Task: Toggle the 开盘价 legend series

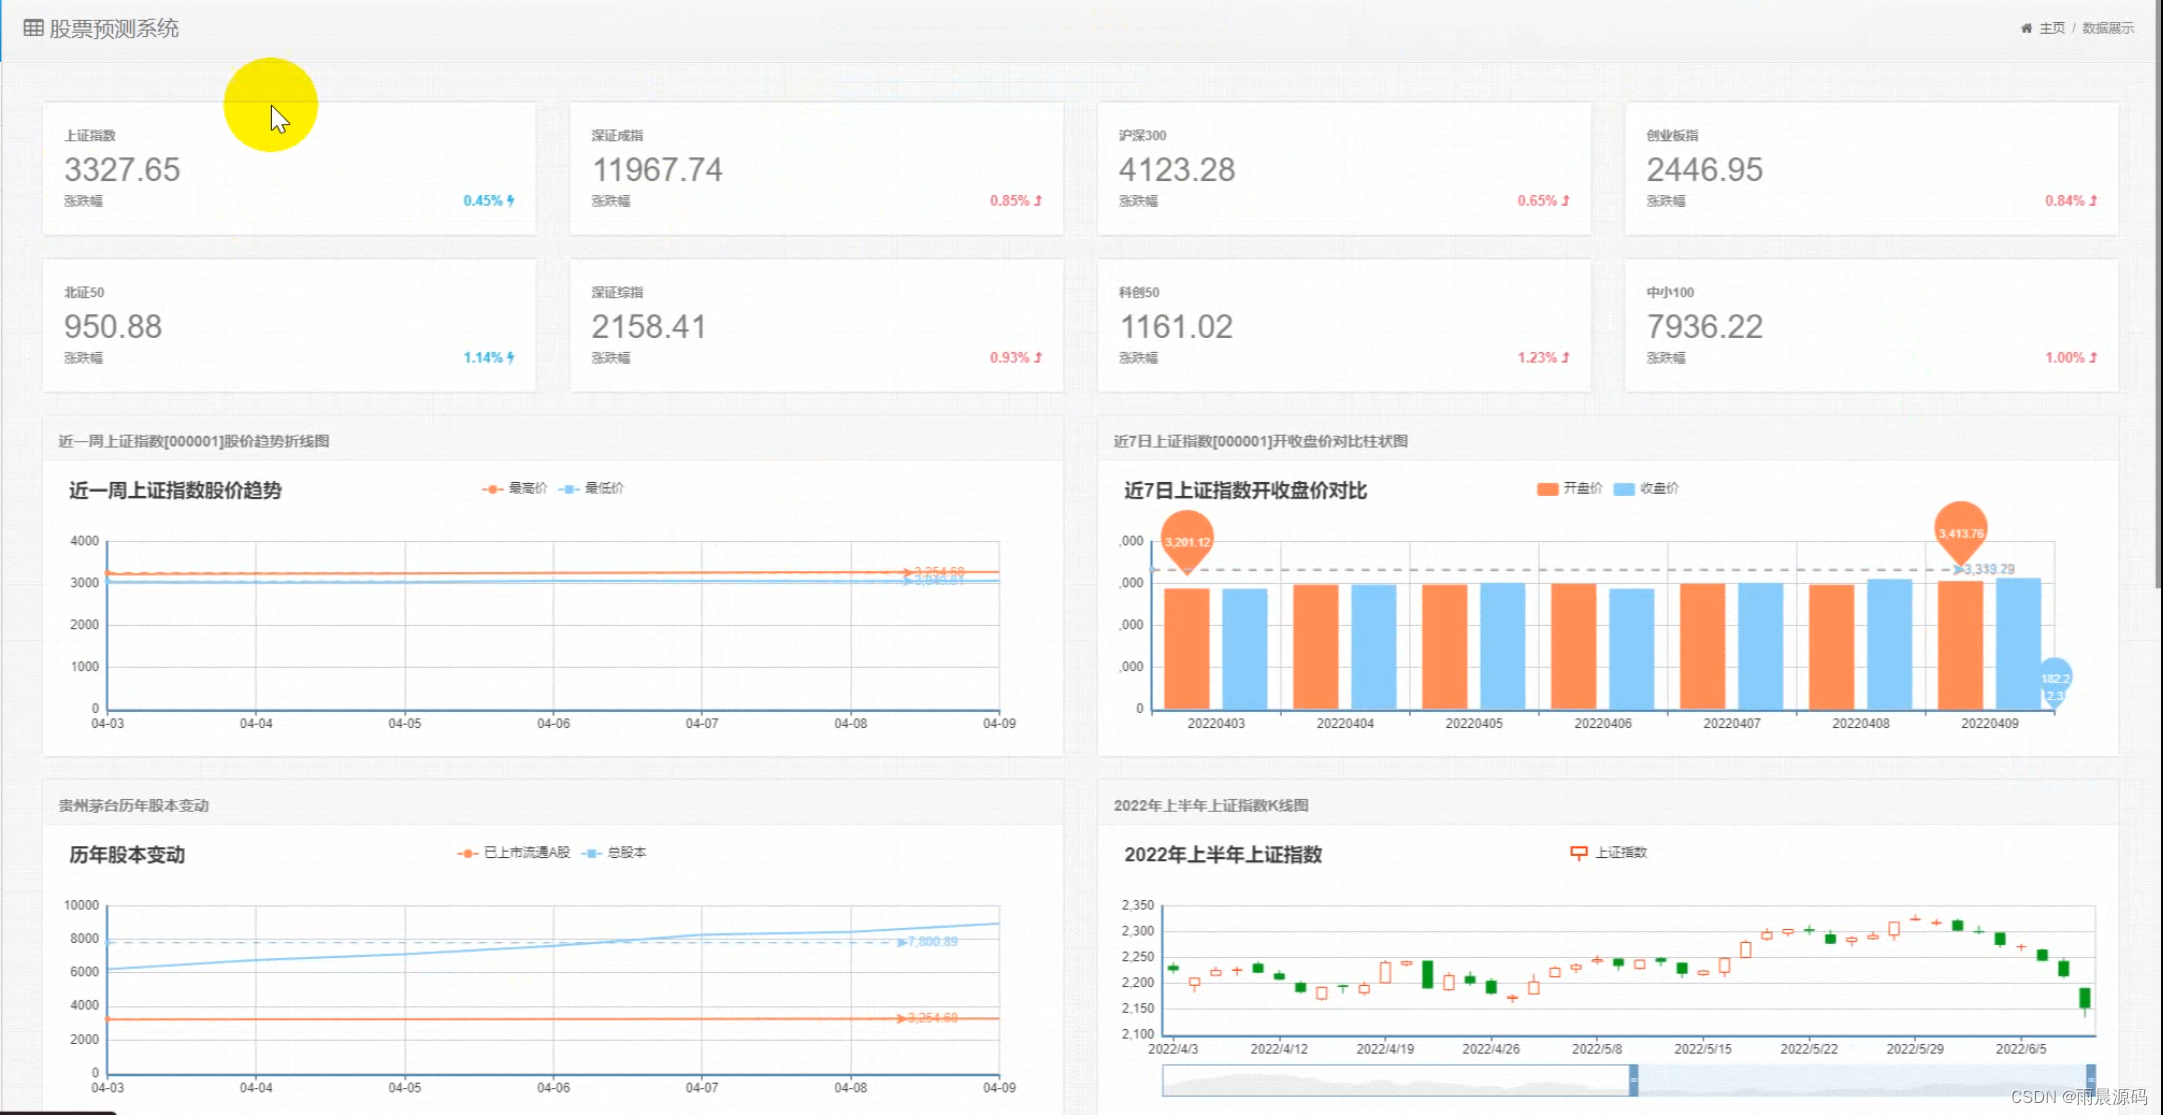Action: [x=1569, y=489]
